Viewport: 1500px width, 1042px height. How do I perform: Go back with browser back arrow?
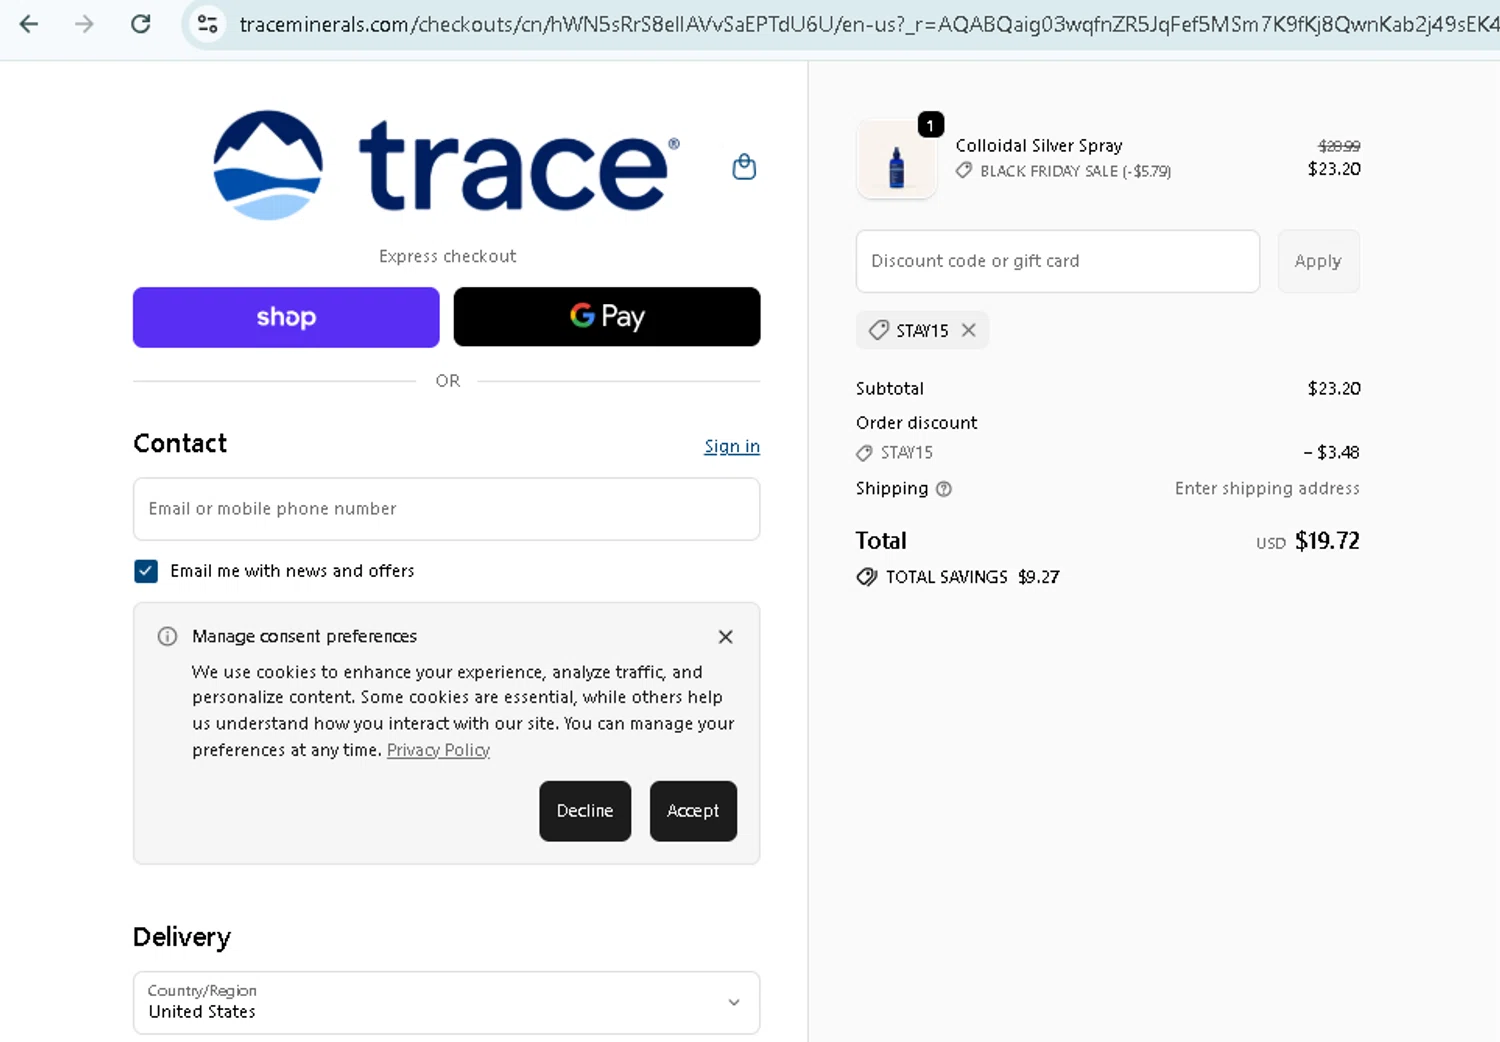(x=29, y=24)
